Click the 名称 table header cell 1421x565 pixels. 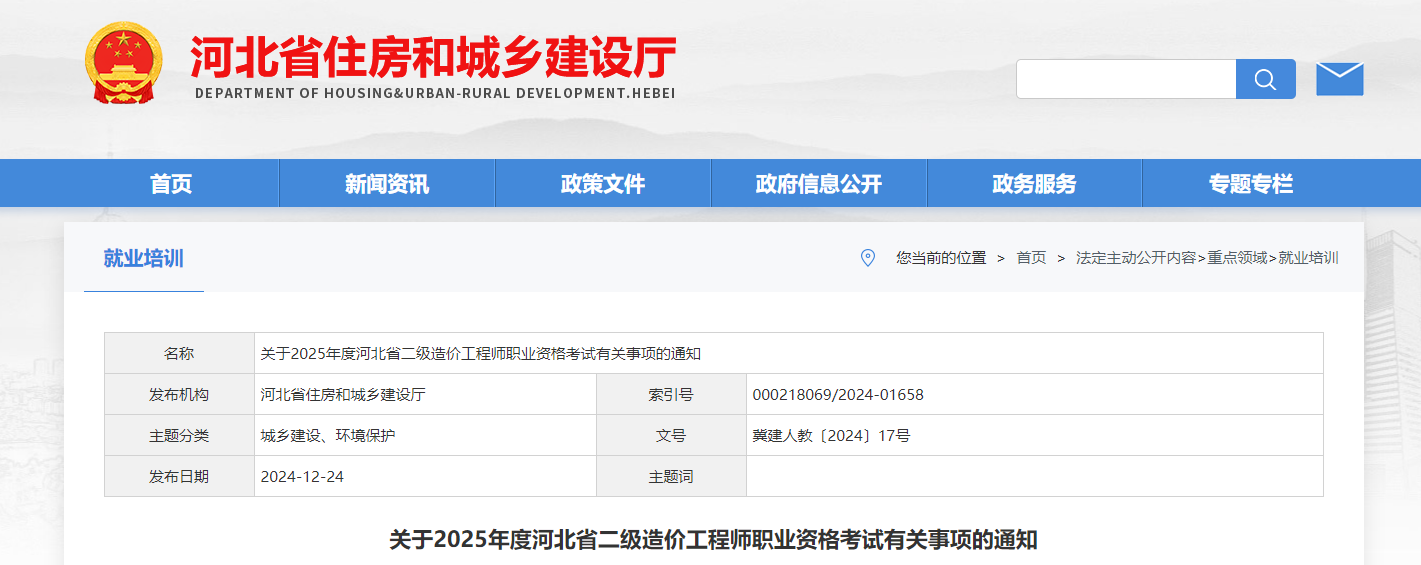179,353
